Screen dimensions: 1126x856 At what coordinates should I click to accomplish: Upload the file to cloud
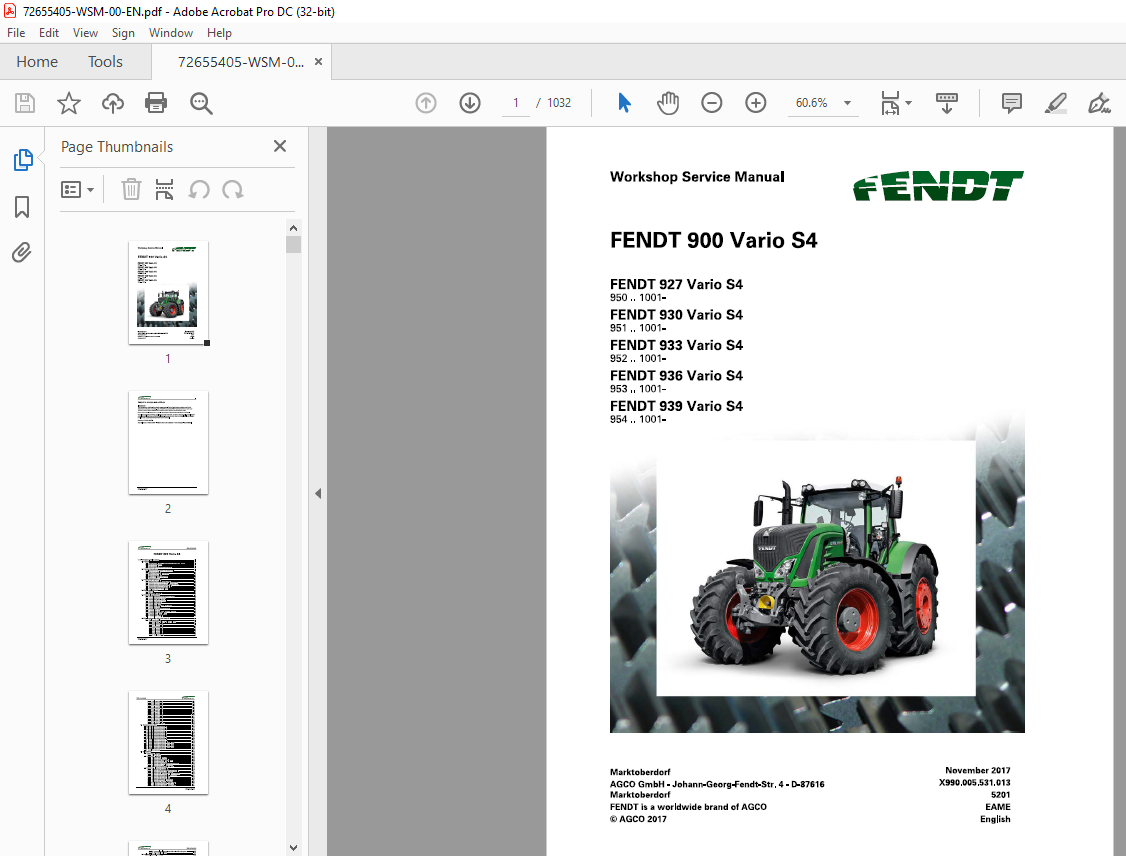[113, 103]
